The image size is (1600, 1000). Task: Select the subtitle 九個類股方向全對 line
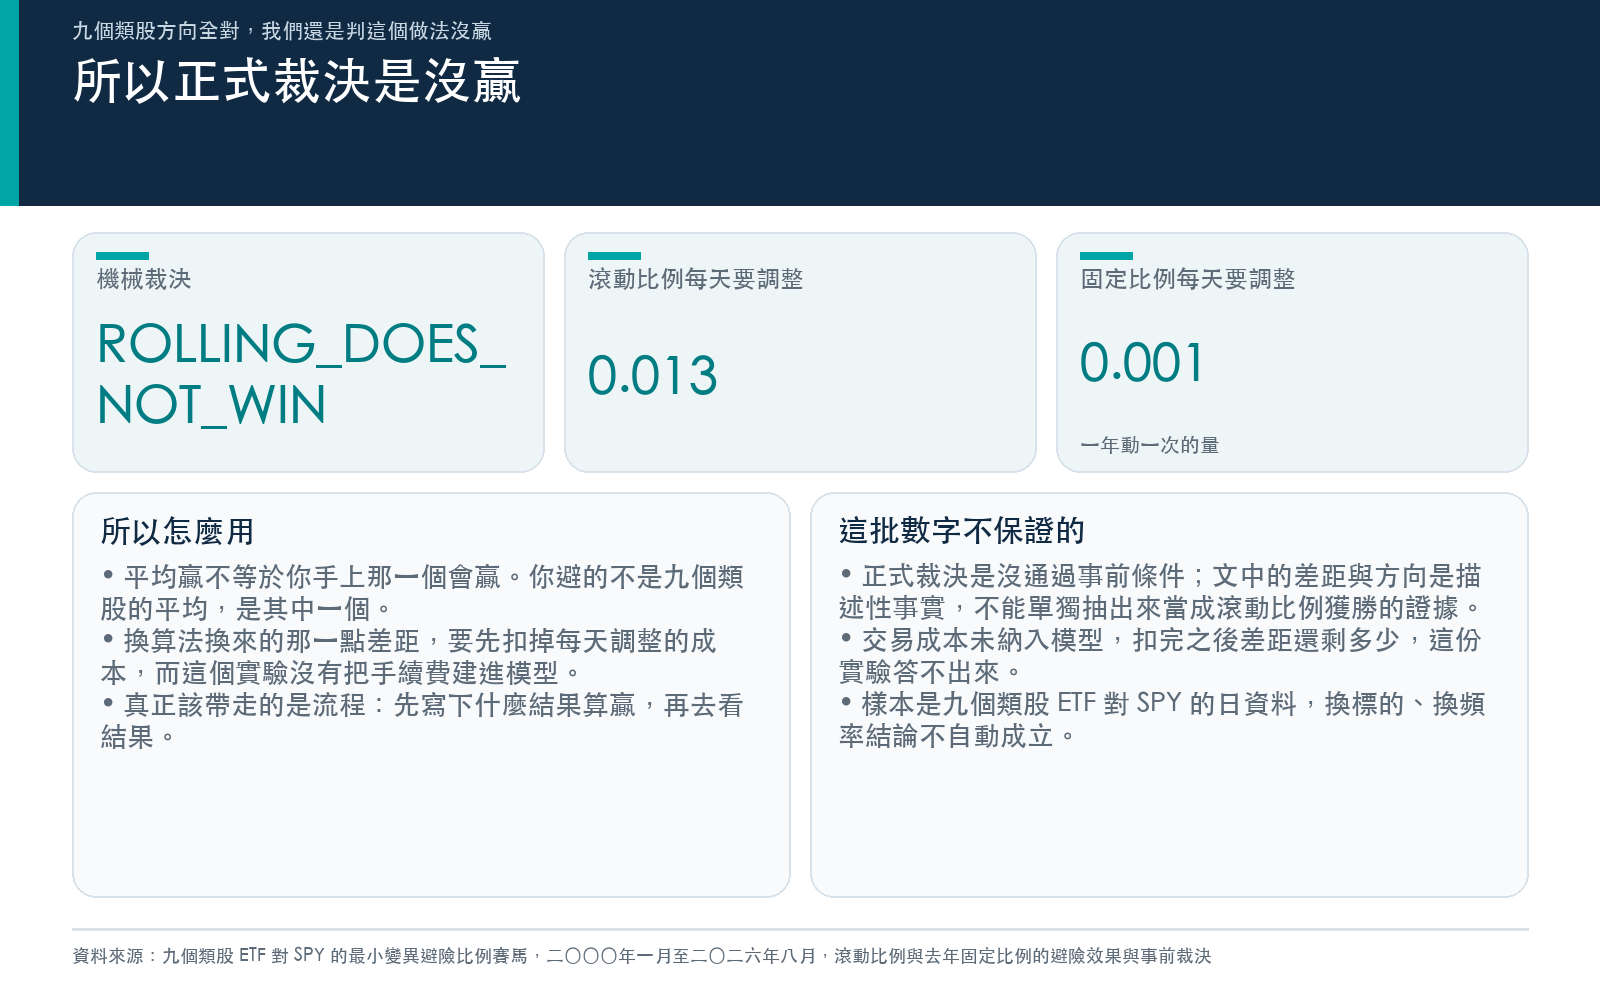(282, 31)
